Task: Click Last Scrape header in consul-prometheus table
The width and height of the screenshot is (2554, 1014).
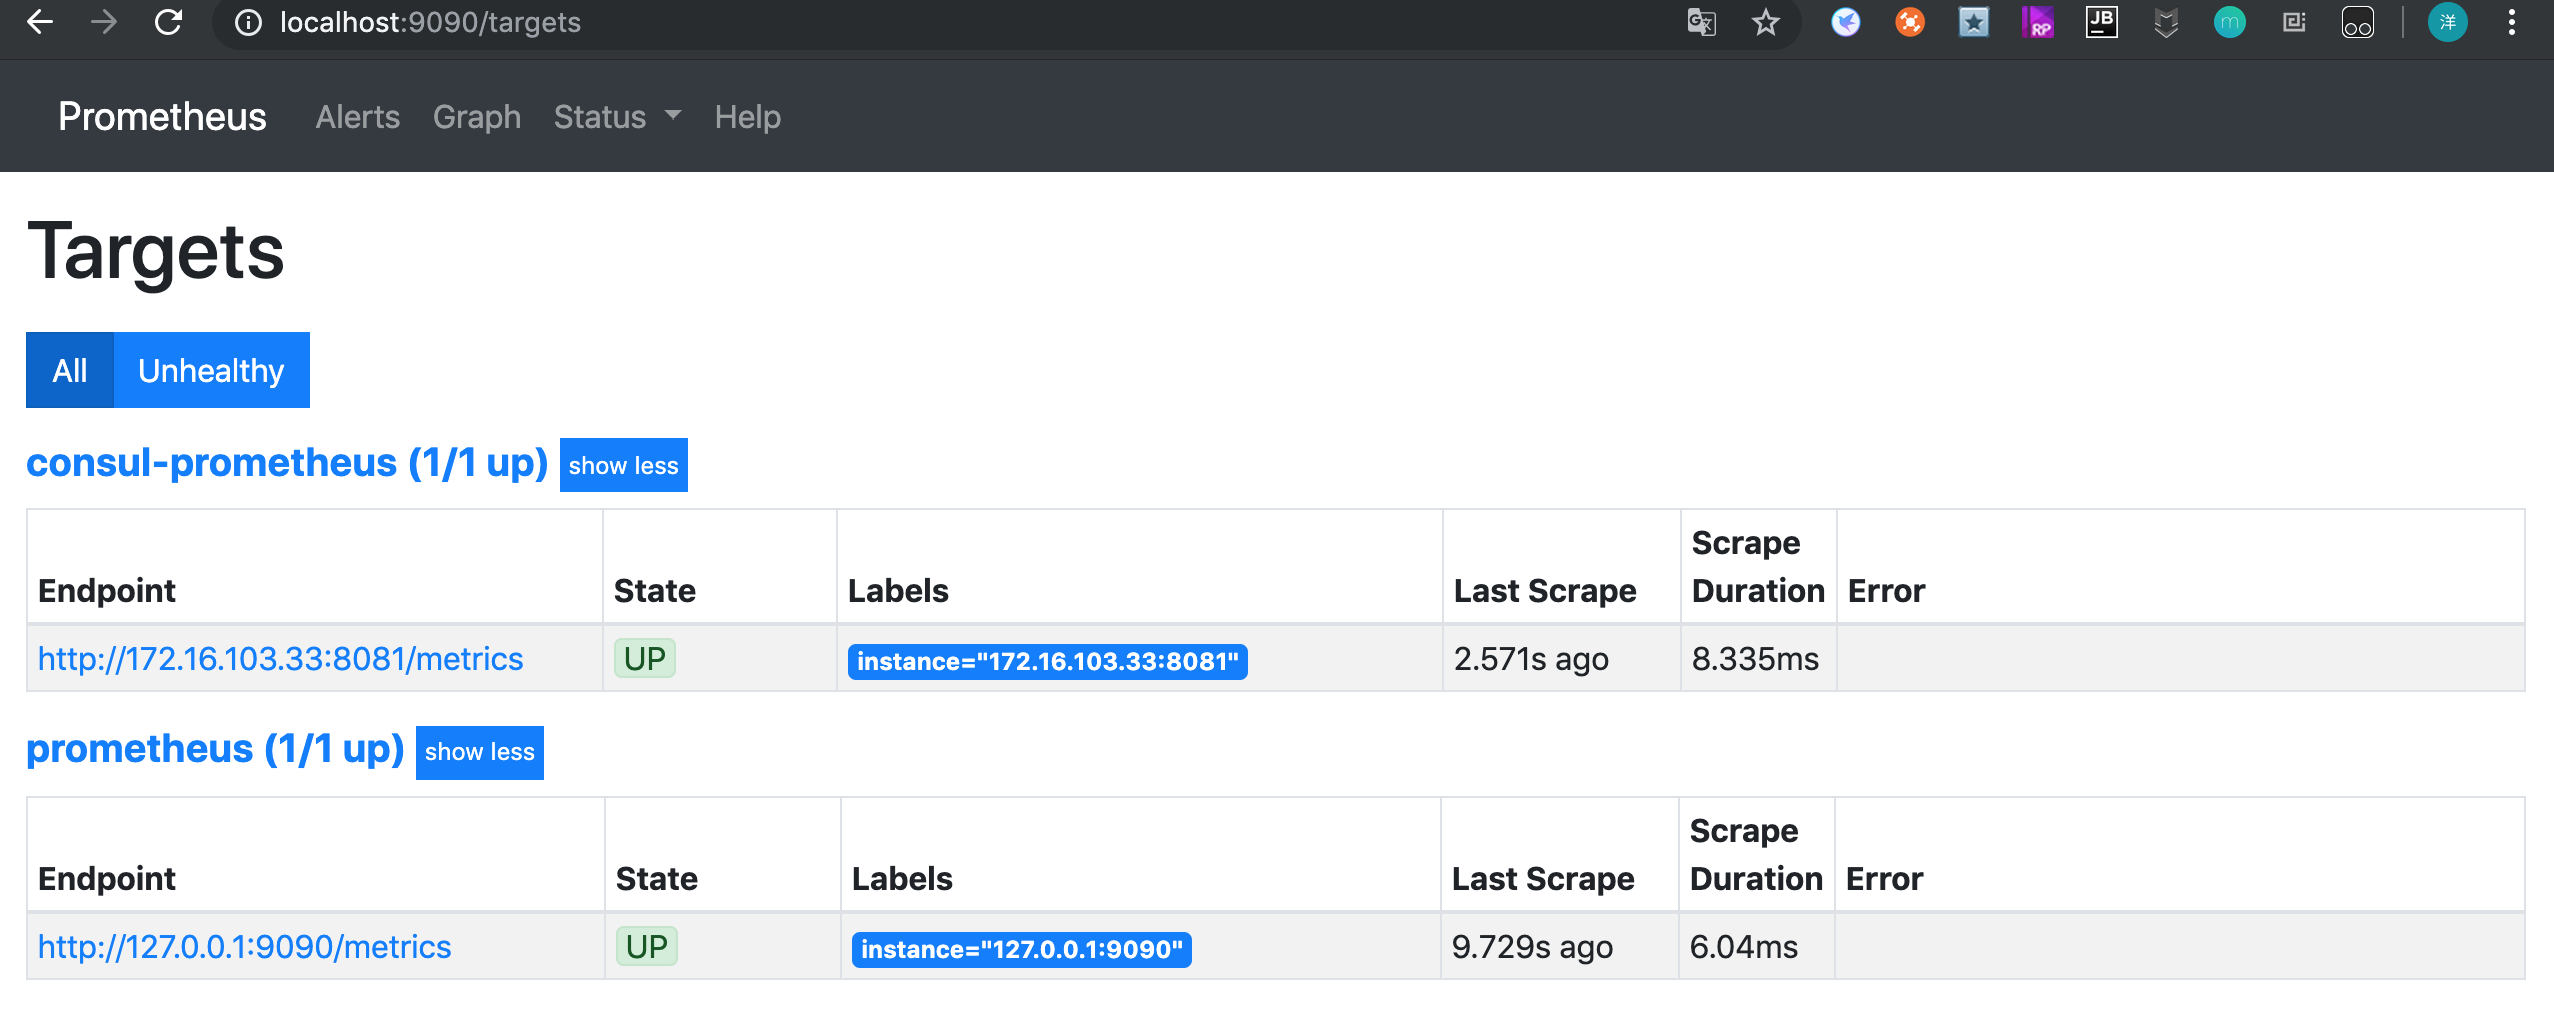Action: click(x=1545, y=591)
